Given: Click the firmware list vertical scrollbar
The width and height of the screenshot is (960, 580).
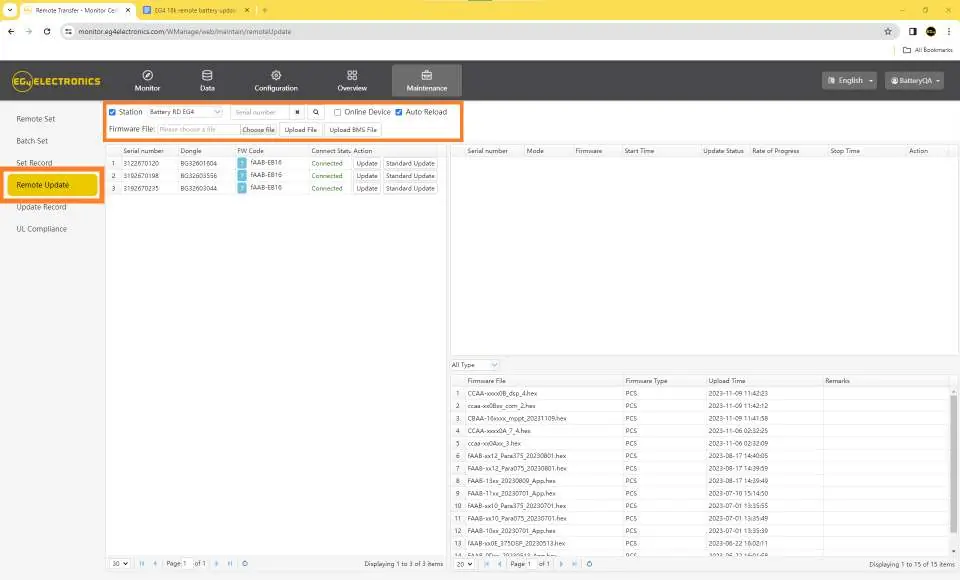Looking at the screenshot, I should [953, 462].
